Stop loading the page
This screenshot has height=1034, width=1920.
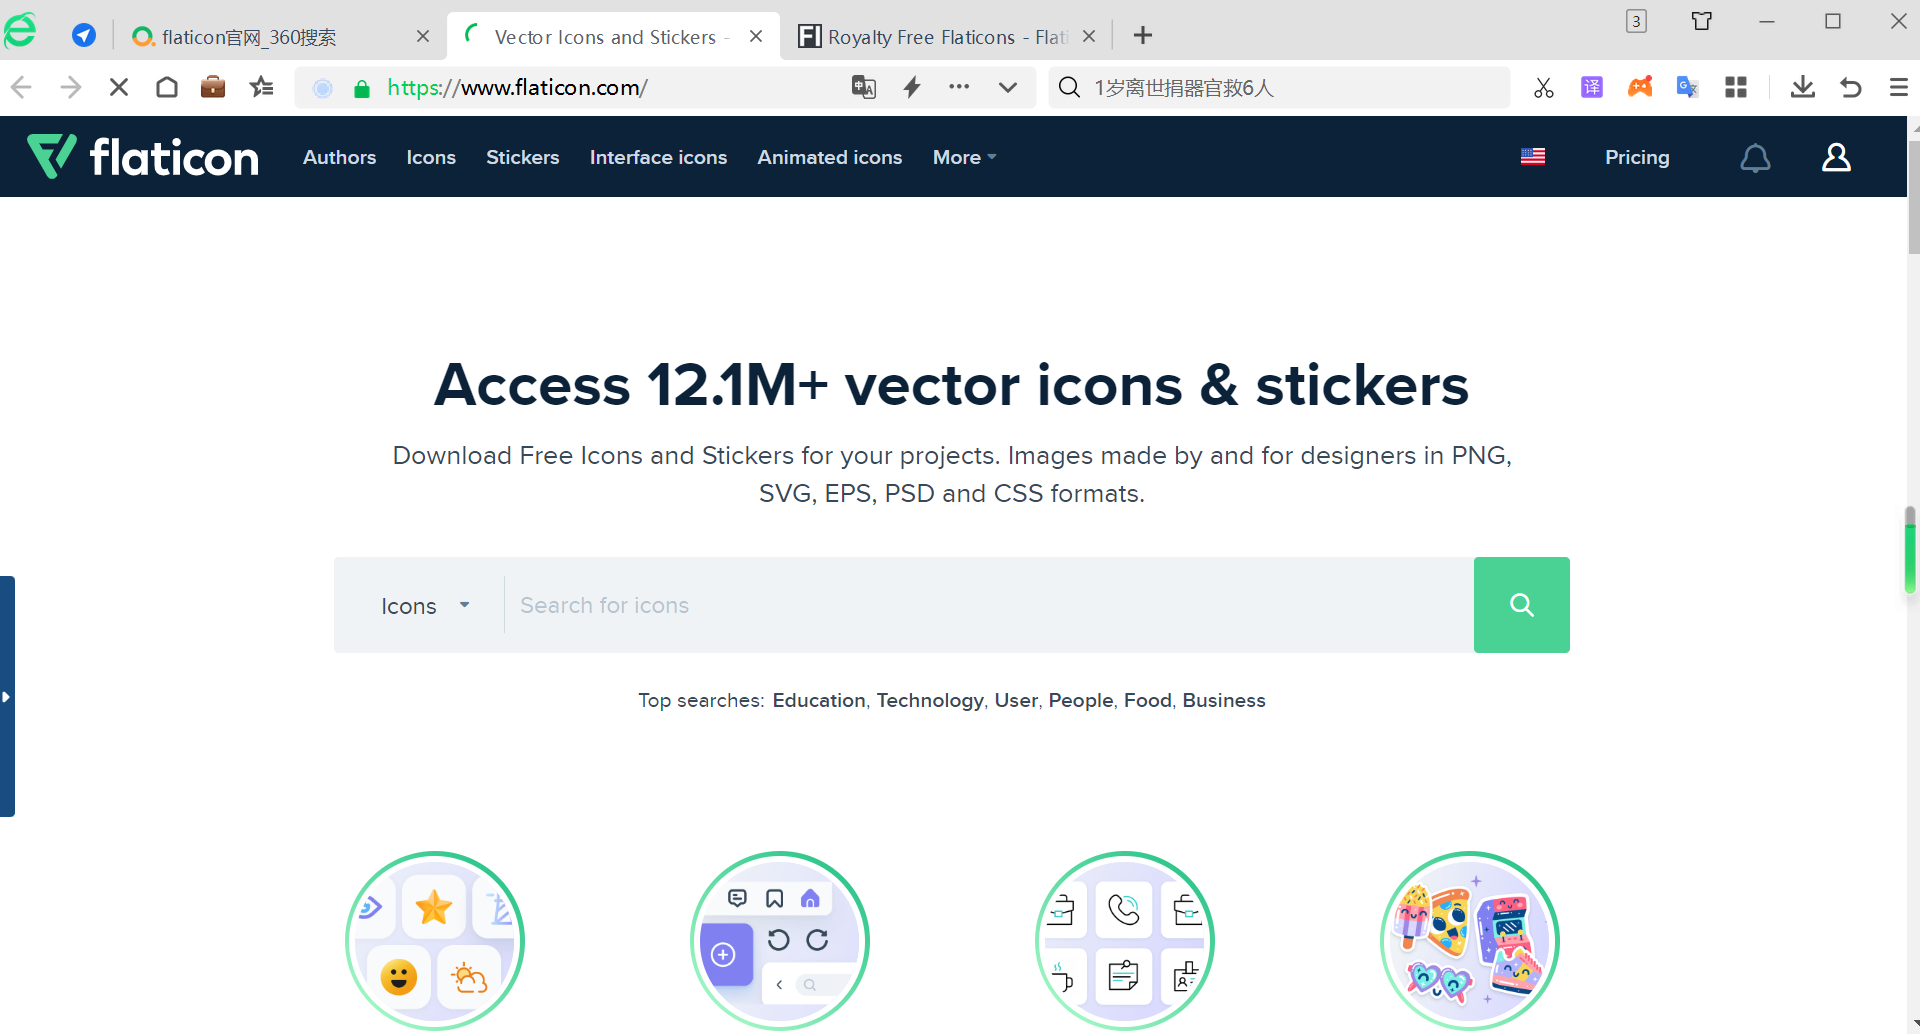point(118,88)
